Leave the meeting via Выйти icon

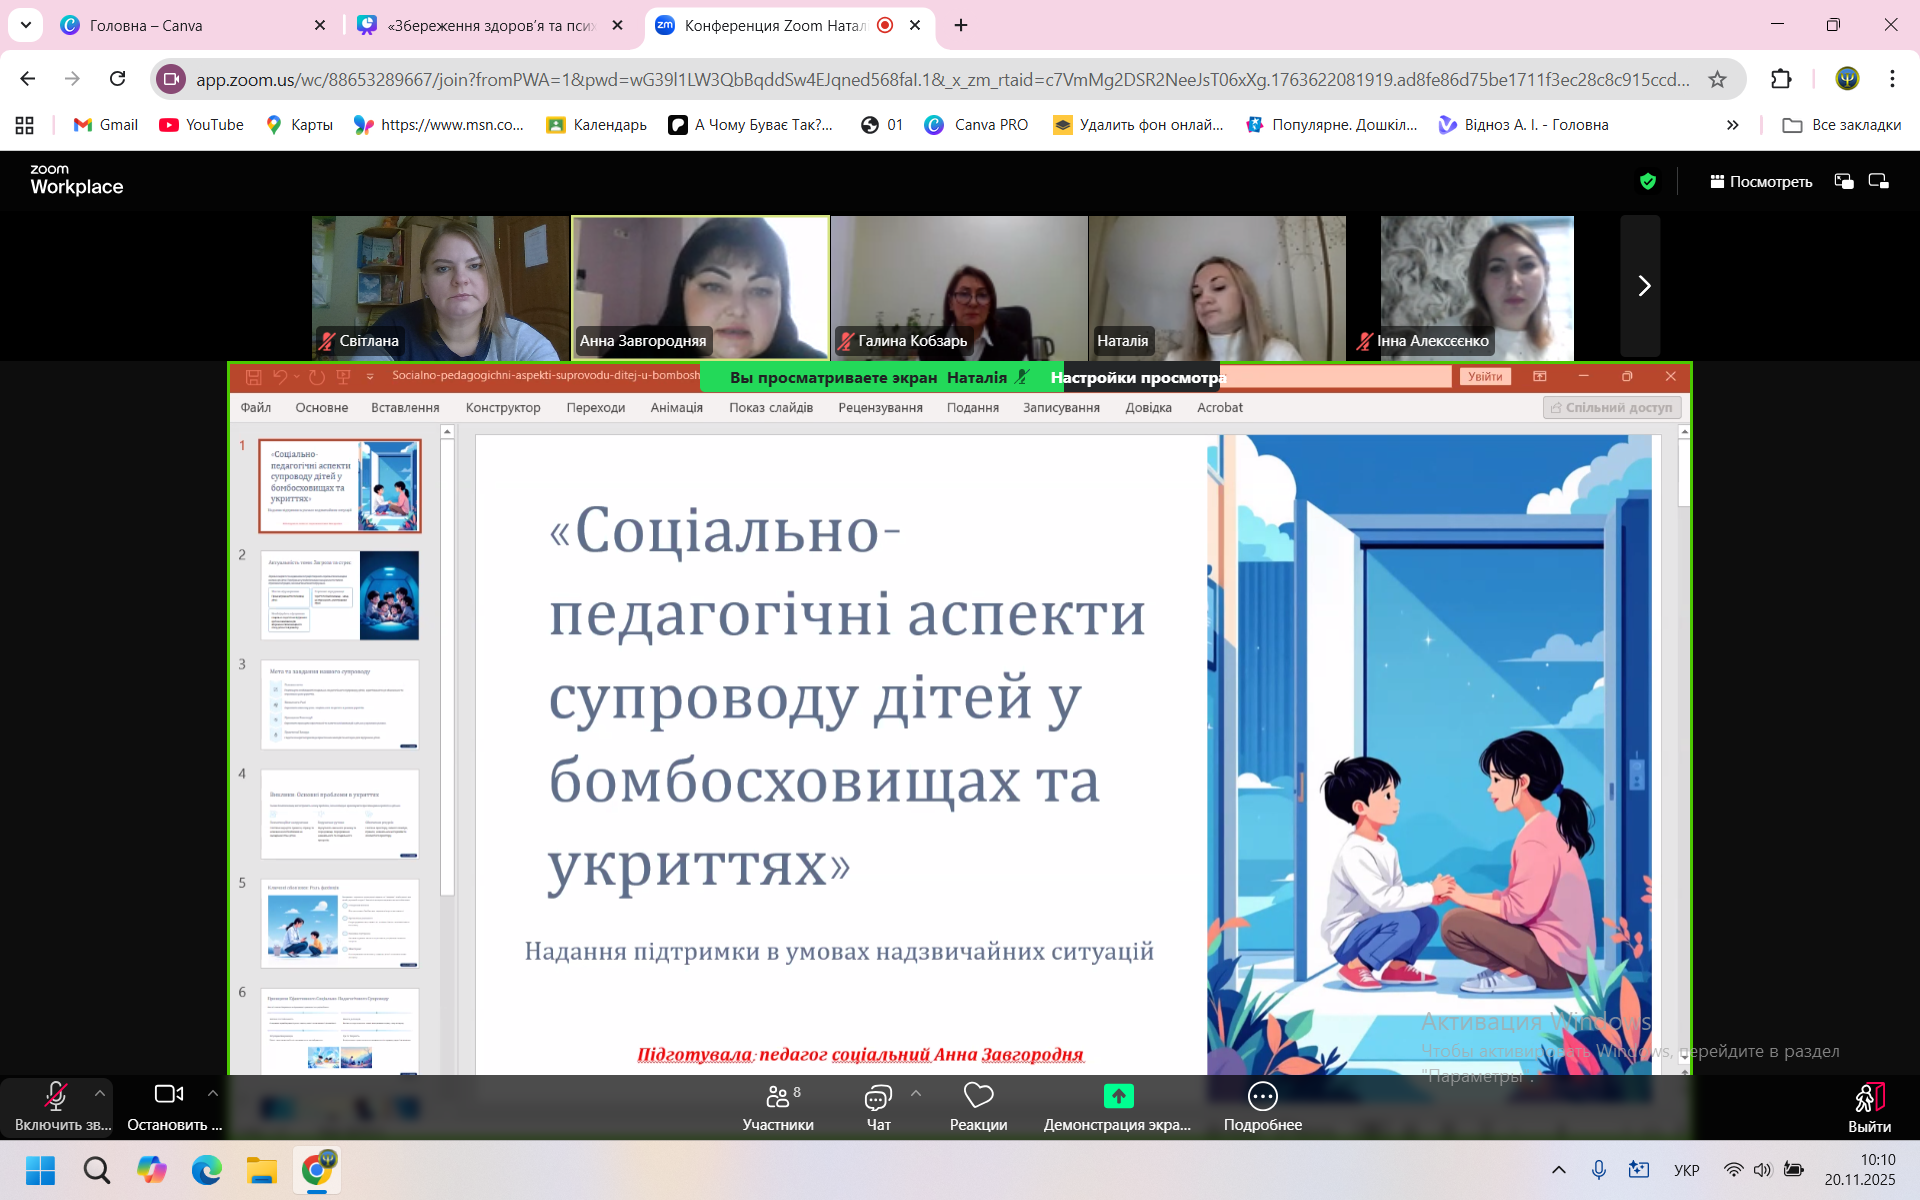coord(1868,1107)
